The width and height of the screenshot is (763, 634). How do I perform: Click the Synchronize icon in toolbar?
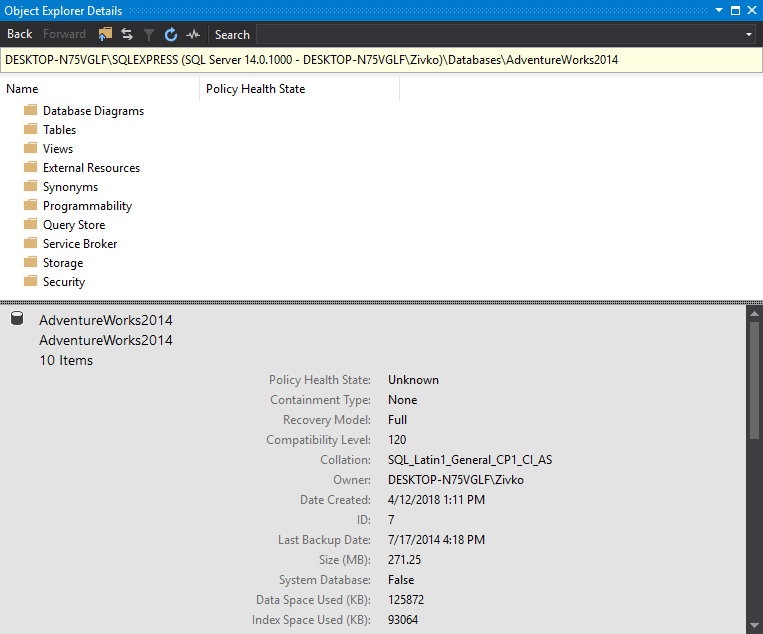(127, 34)
